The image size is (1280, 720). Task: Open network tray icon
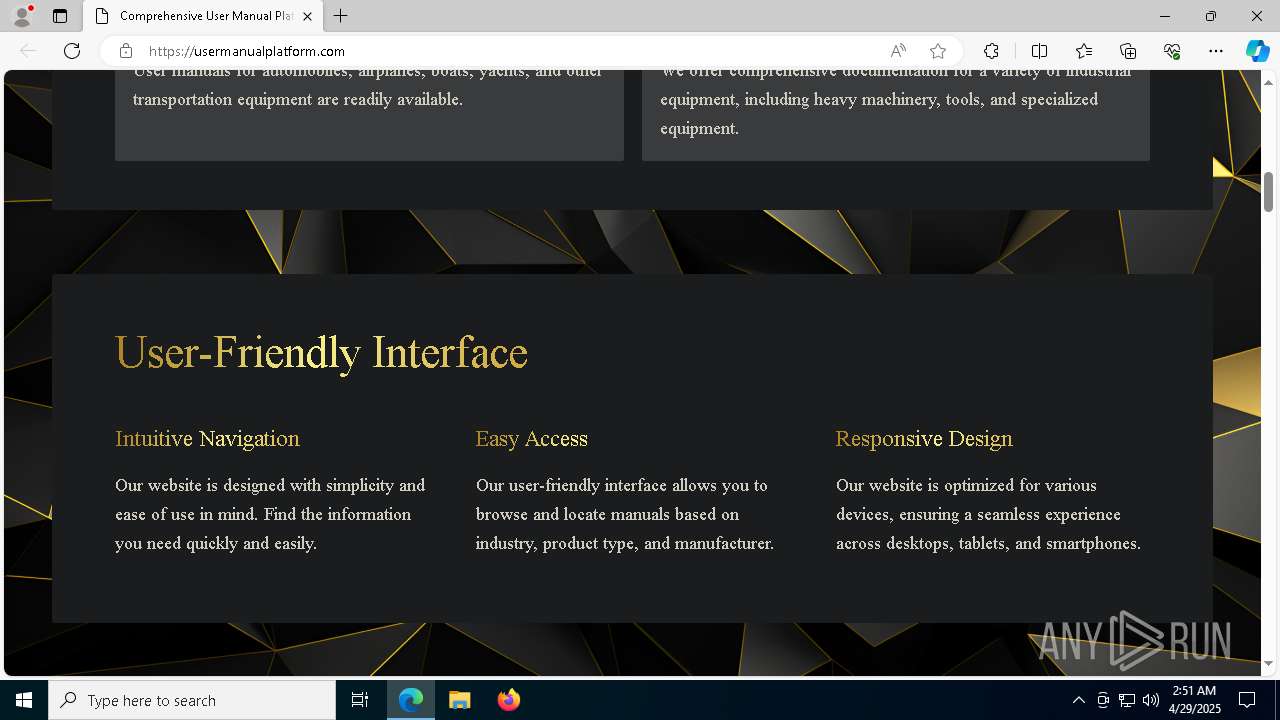point(1127,700)
